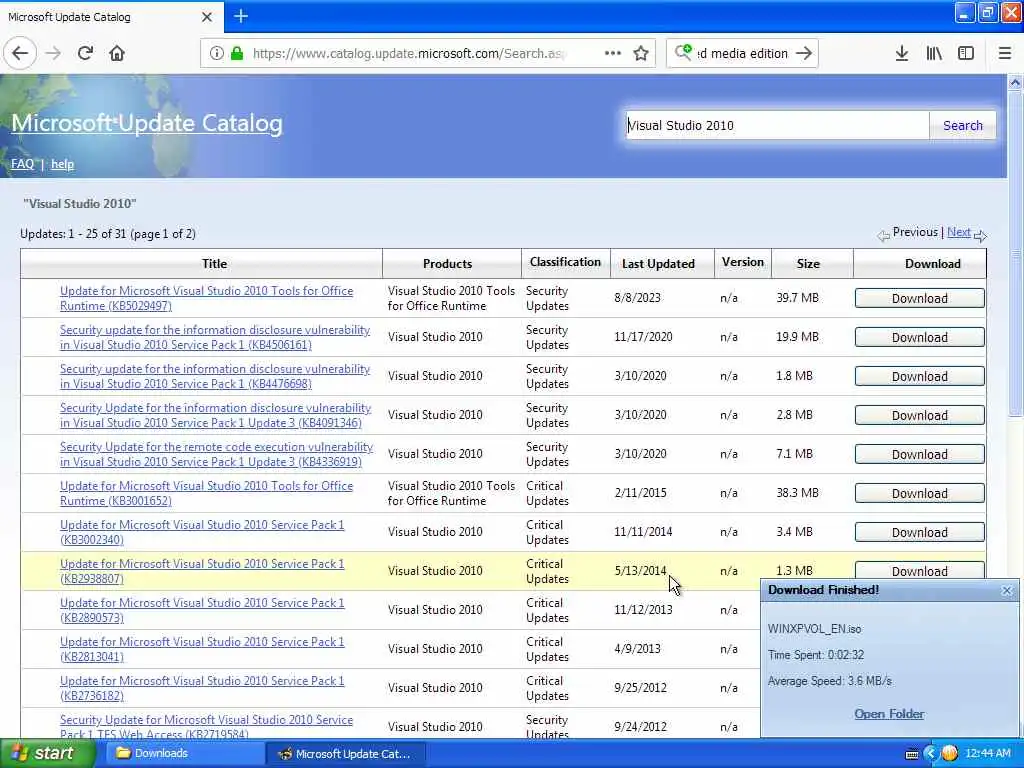Sort by Classification column header
The width and height of the screenshot is (1024, 768).
tap(565, 262)
